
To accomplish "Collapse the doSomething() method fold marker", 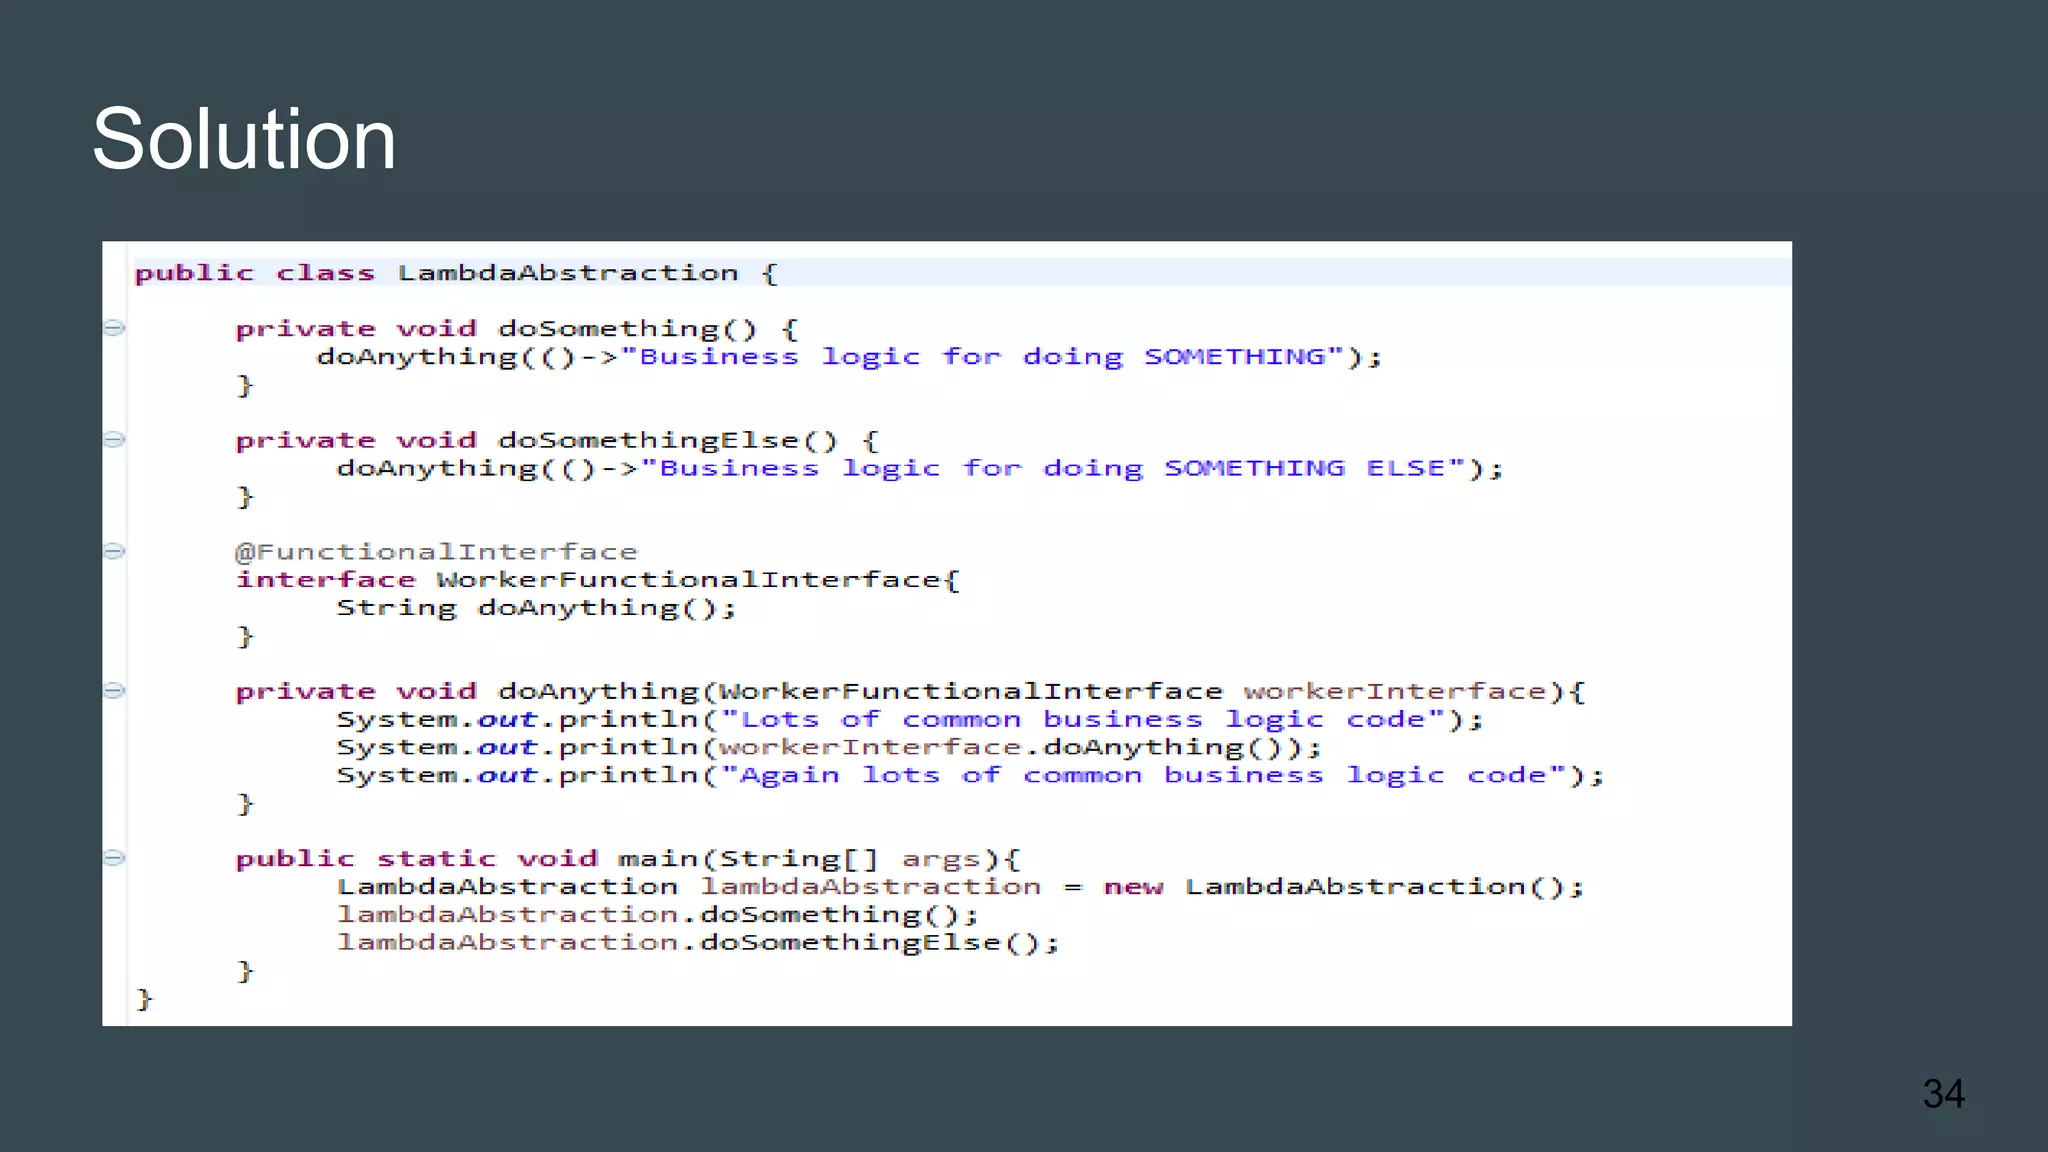I will (x=114, y=328).
